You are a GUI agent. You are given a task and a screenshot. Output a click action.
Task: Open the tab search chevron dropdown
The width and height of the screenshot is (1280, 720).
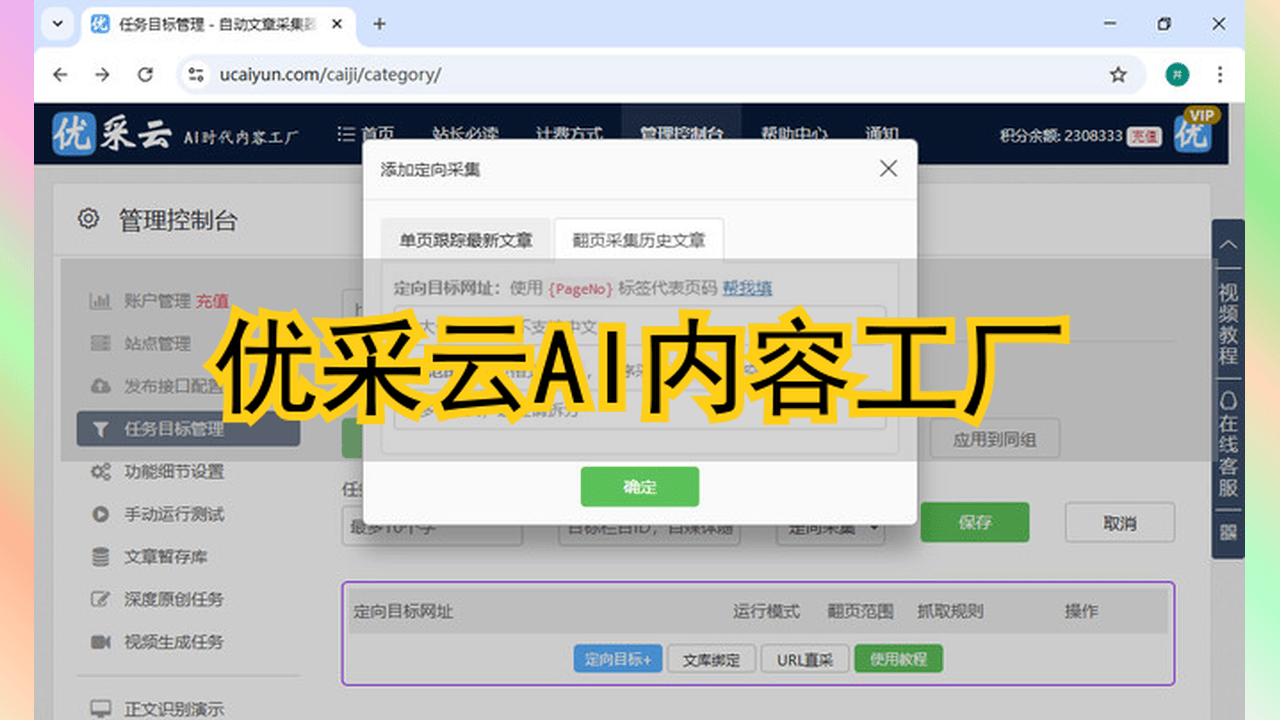tap(57, 24)
